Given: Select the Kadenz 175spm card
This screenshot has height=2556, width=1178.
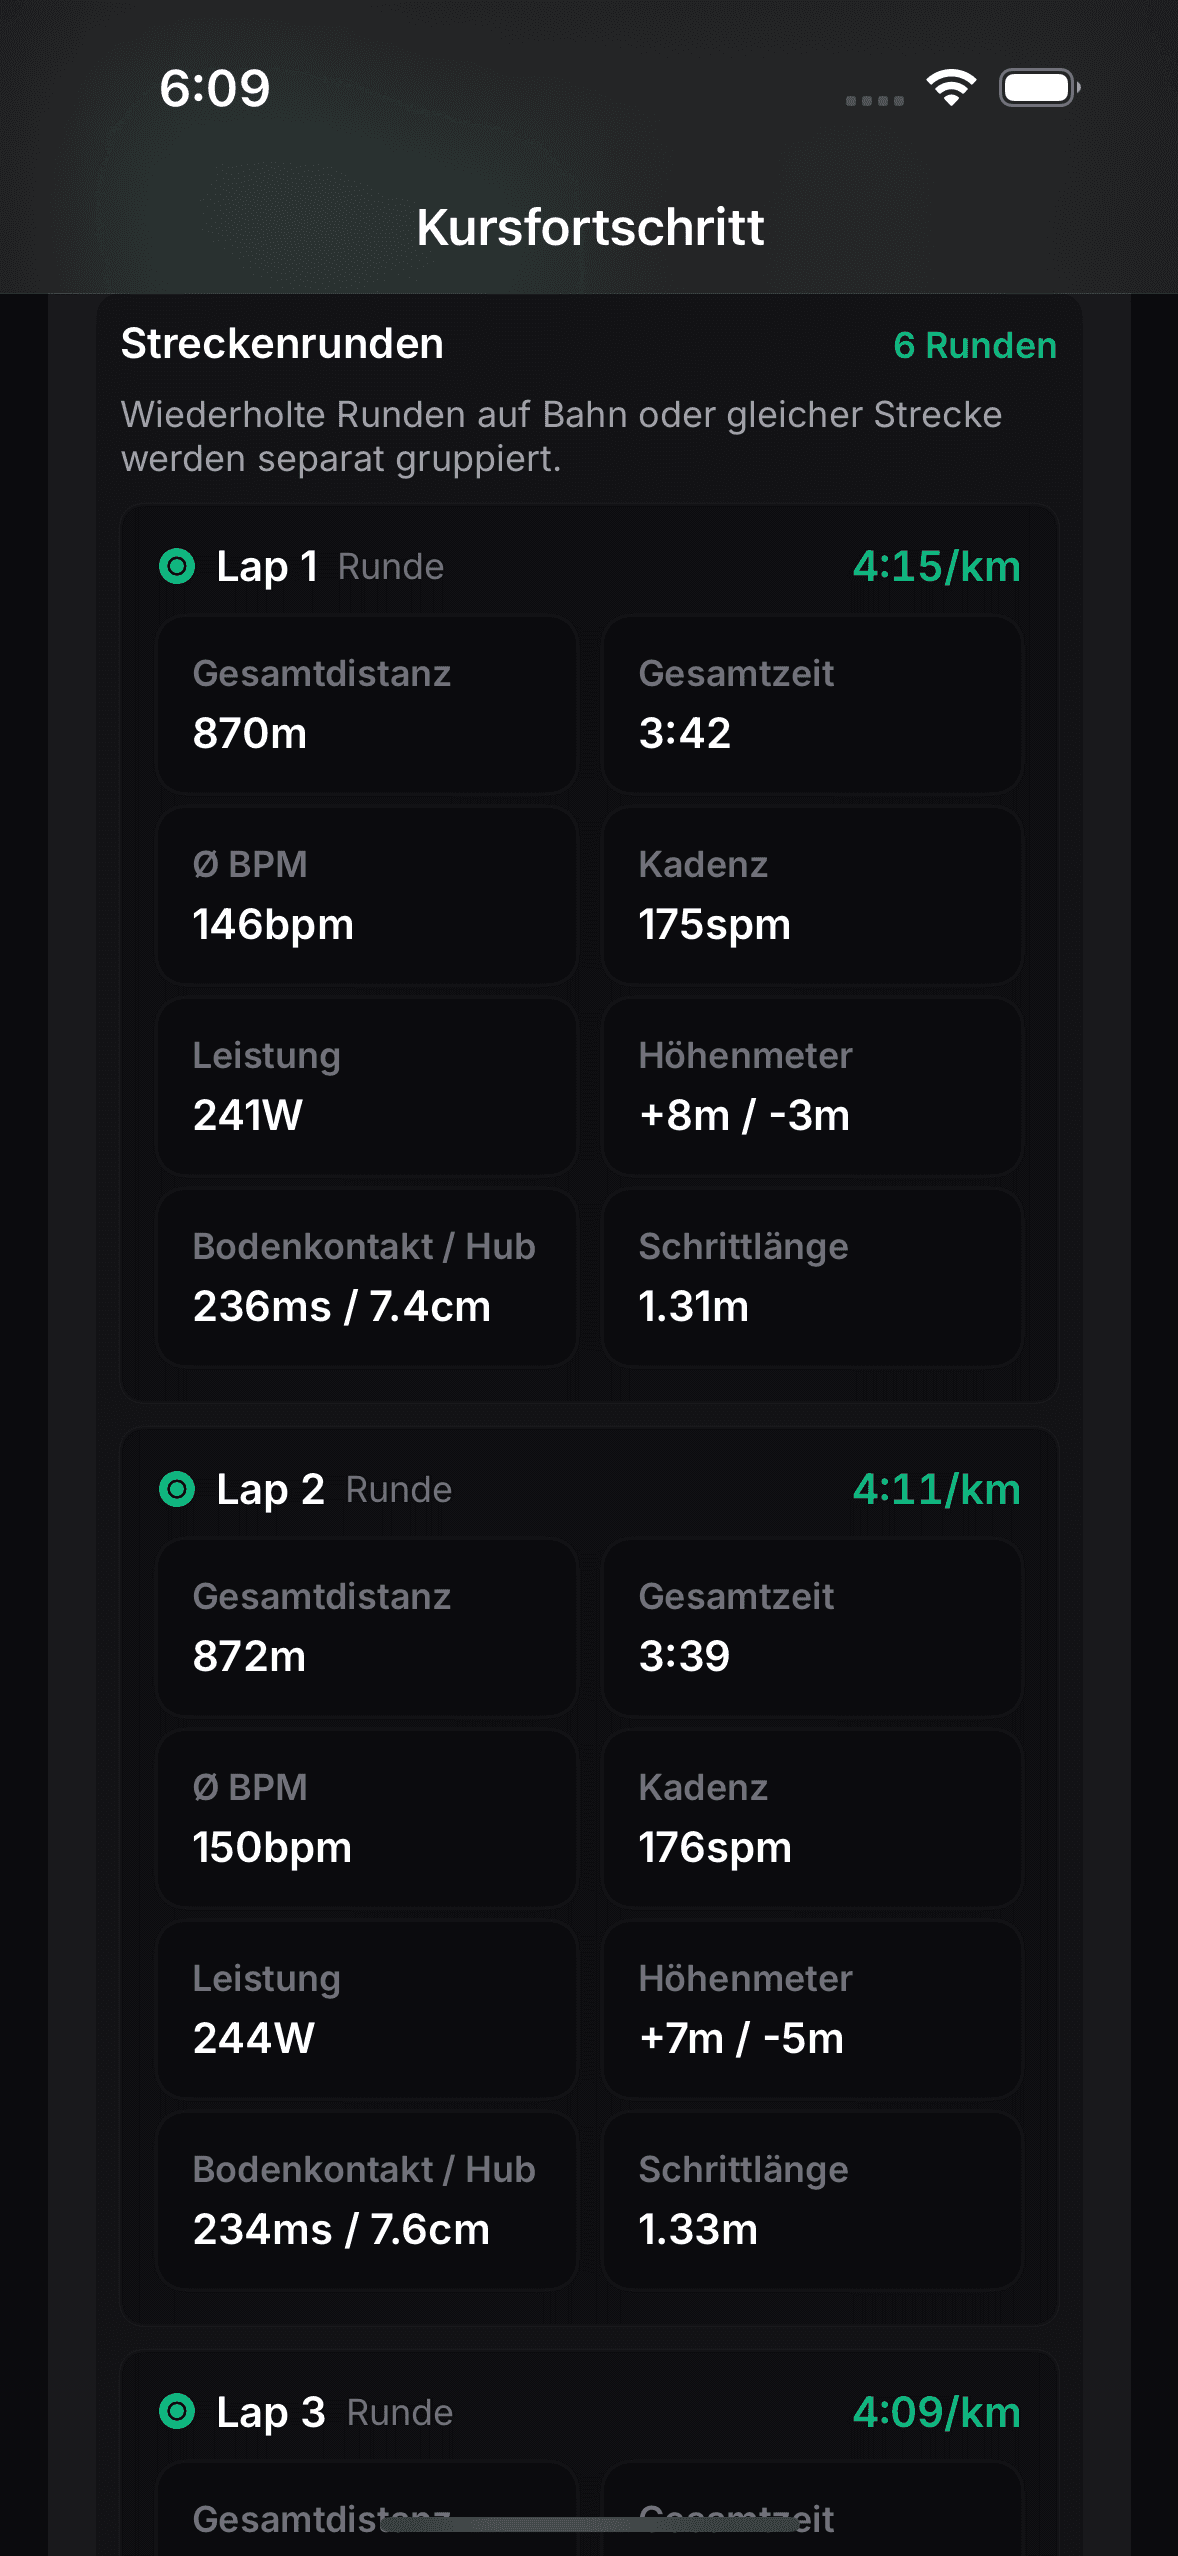Looking at the screenshot, I should 812,896.
